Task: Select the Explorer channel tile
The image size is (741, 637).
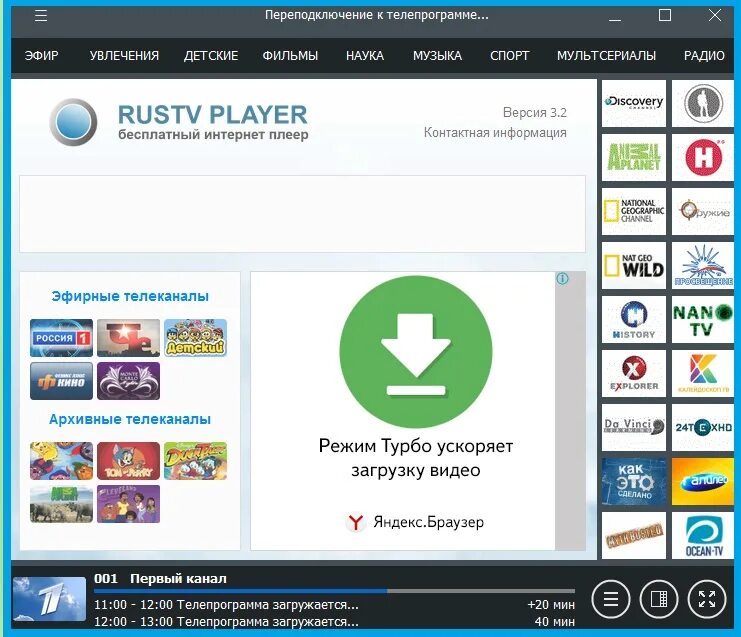Action: [x=634, y=373]
